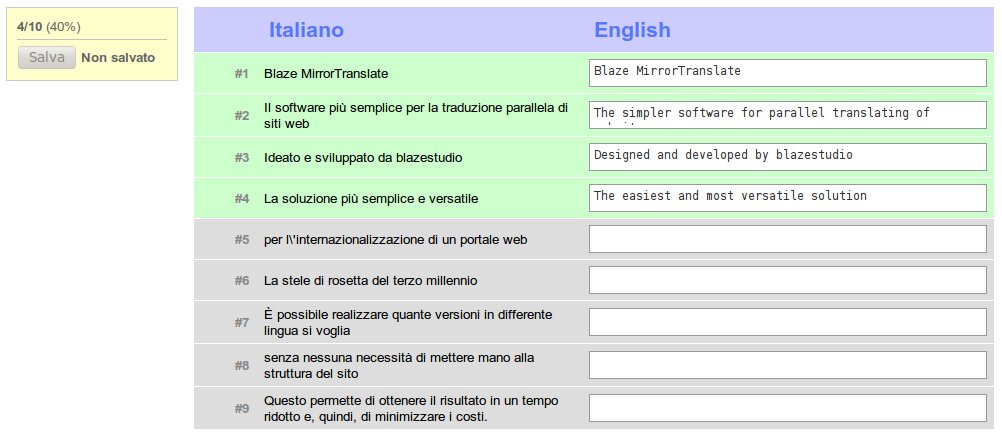Edit English field for row #1
Screen dimensions: 1002x437
[x=787, y=73]
